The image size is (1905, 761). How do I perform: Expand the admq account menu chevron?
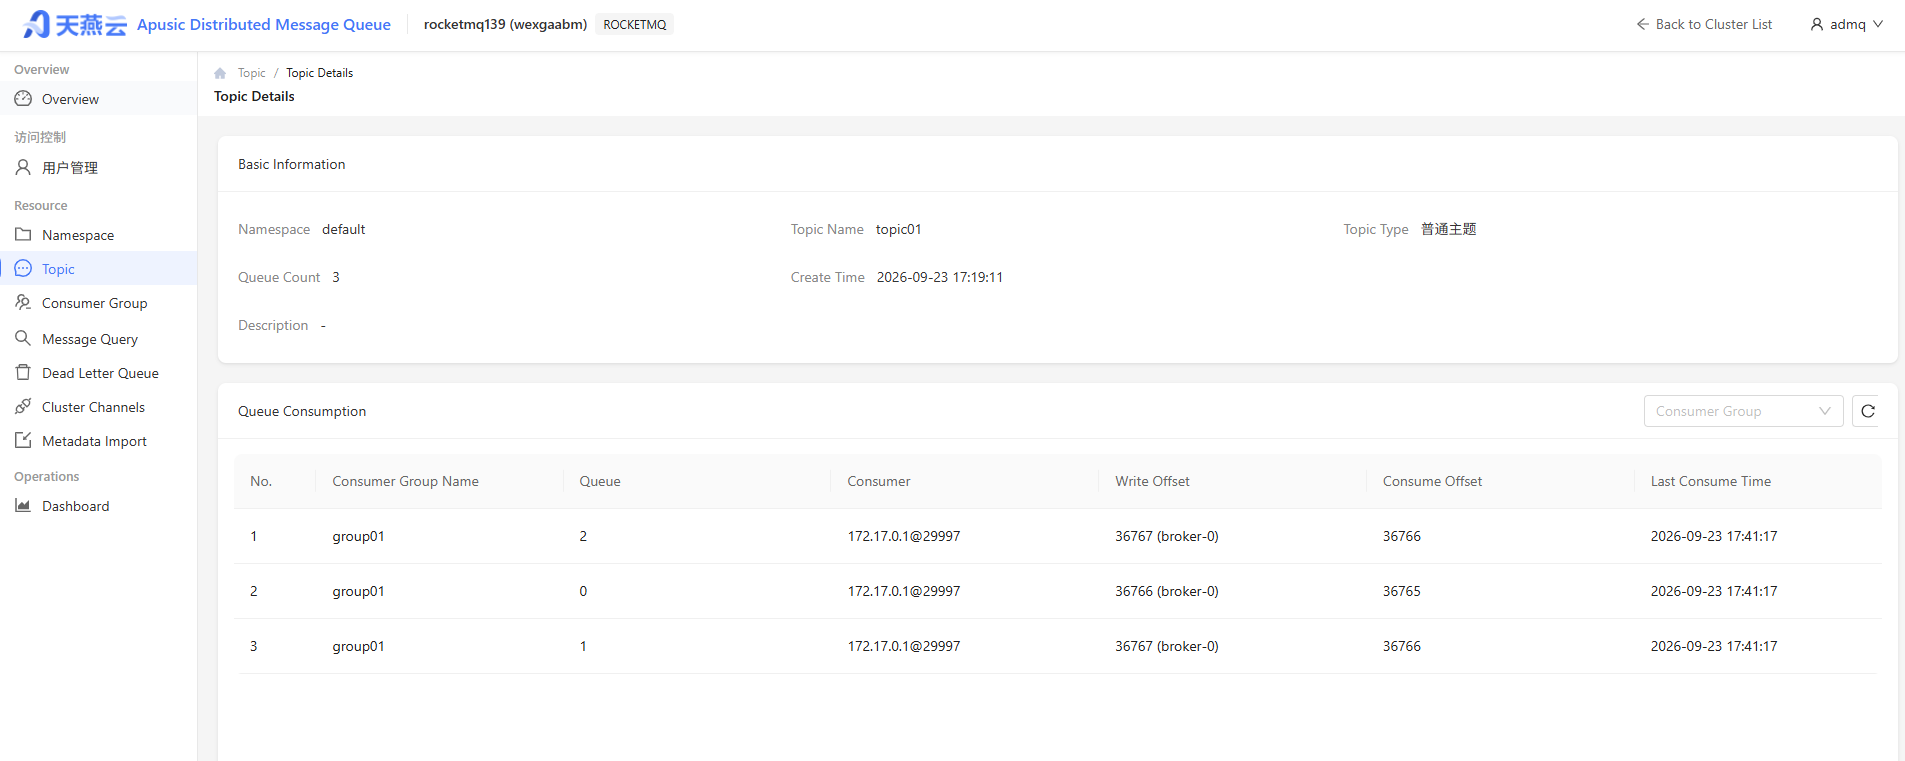tap(1878, 24)
